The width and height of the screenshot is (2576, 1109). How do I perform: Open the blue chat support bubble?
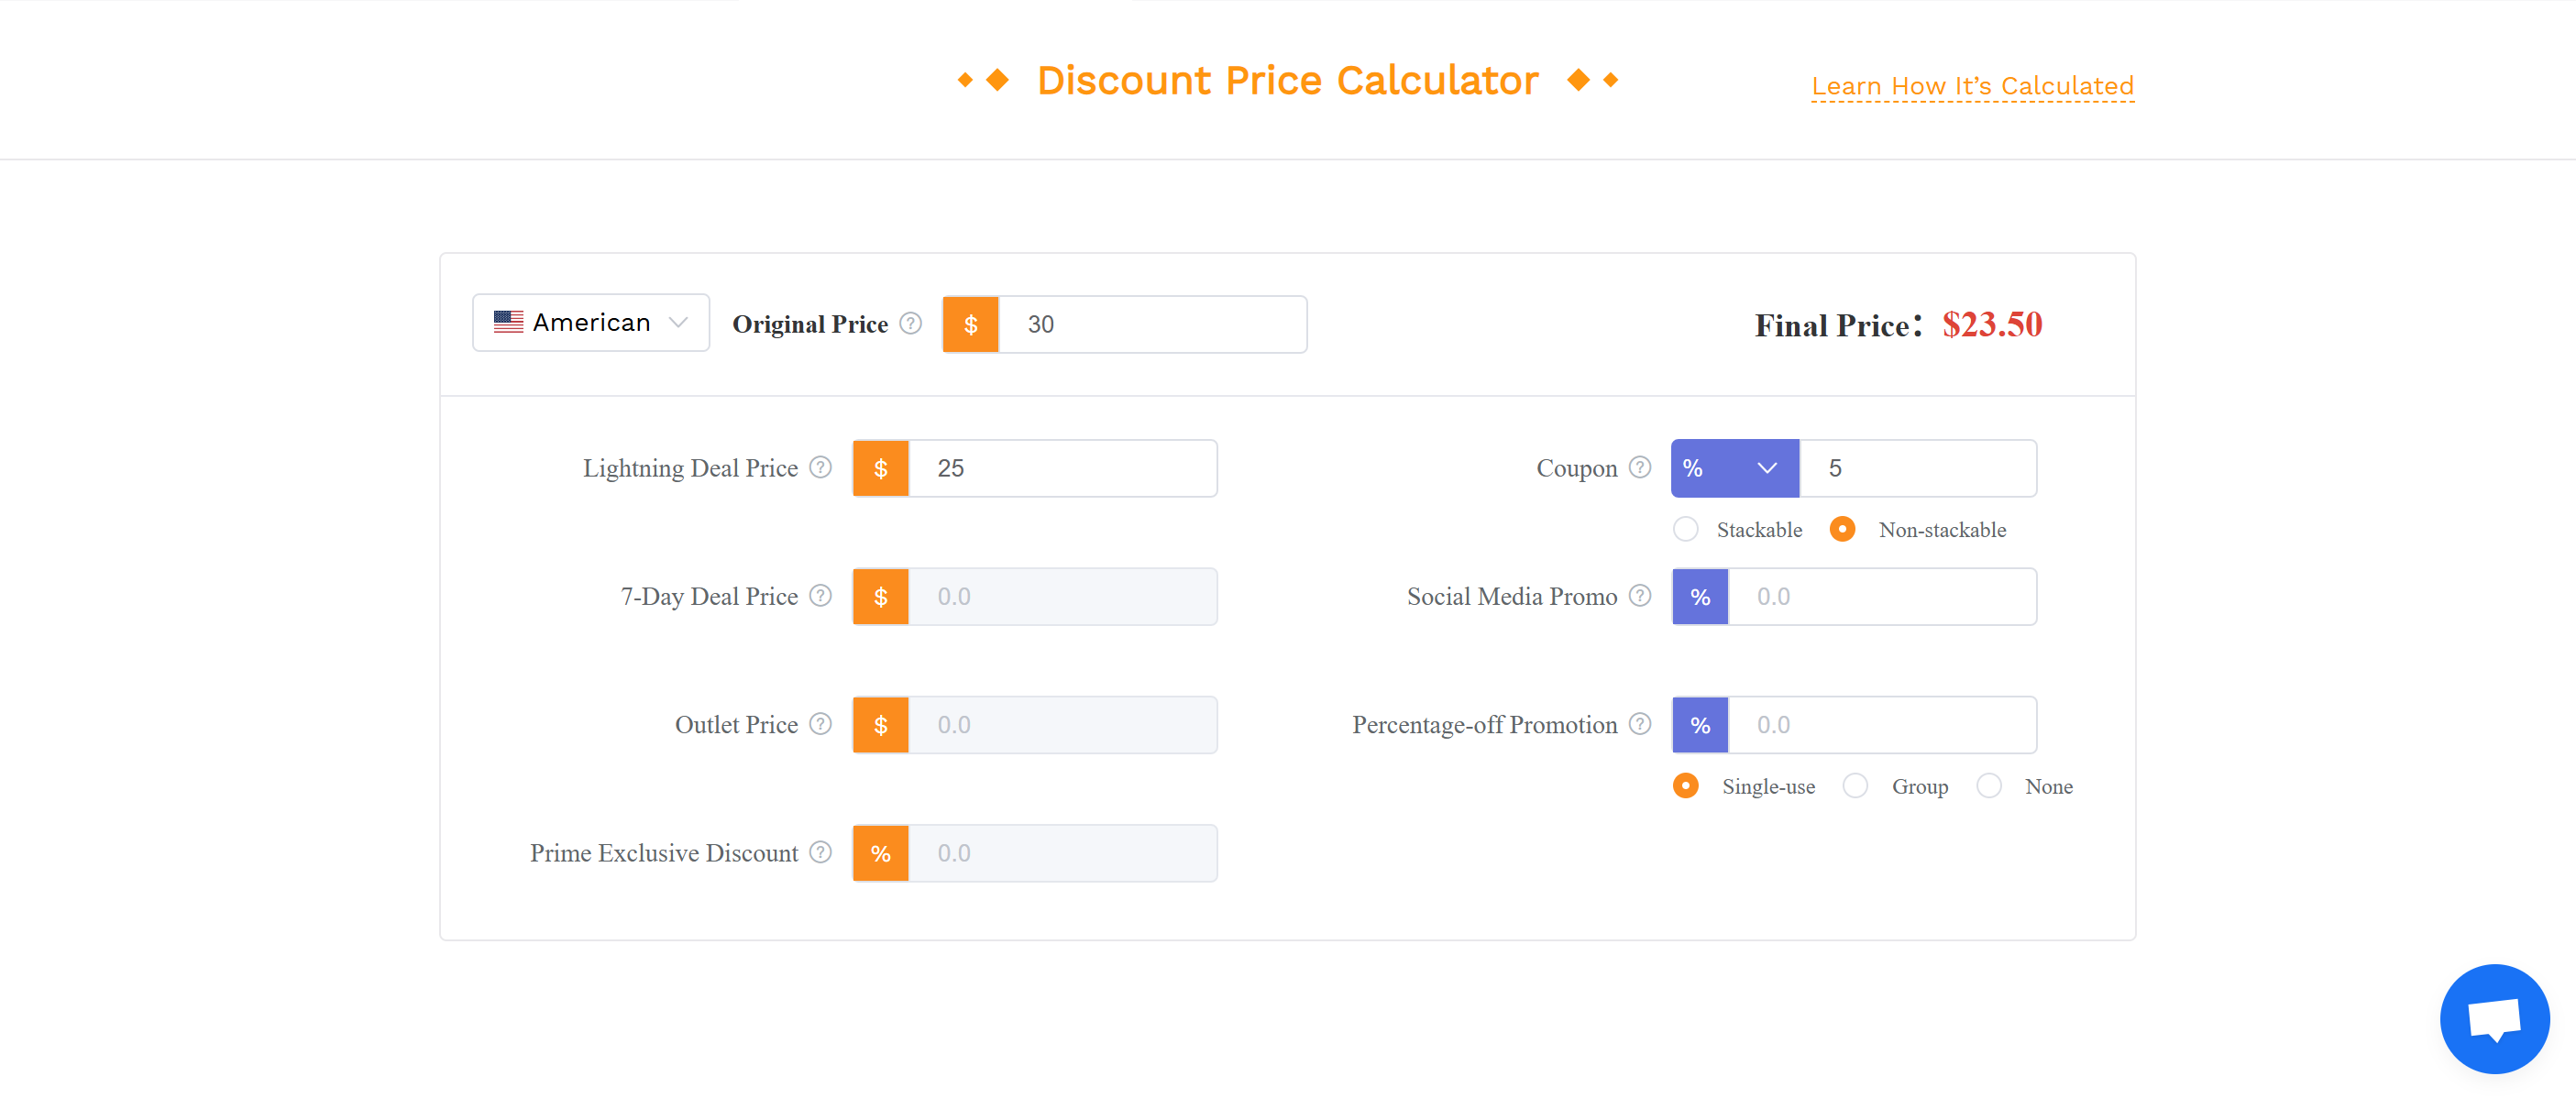(x=2494, y=1019)
